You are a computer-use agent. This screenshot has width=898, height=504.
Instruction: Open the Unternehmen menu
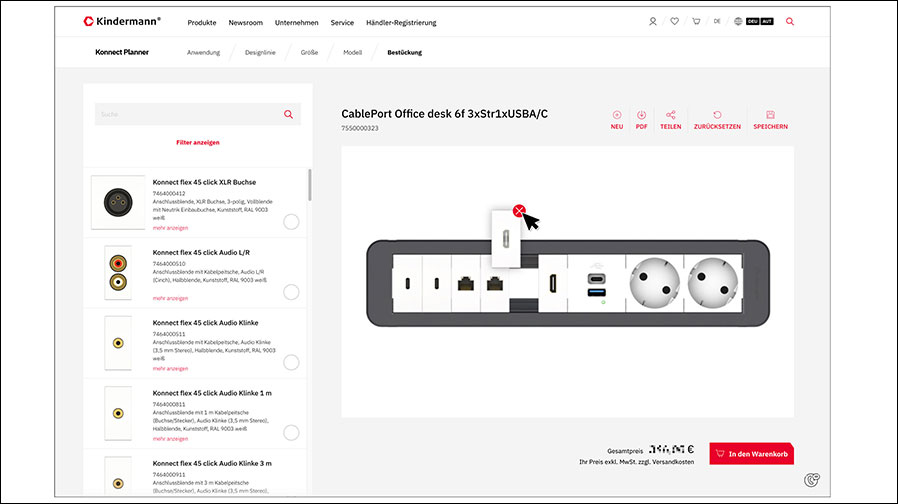point(296,23)
